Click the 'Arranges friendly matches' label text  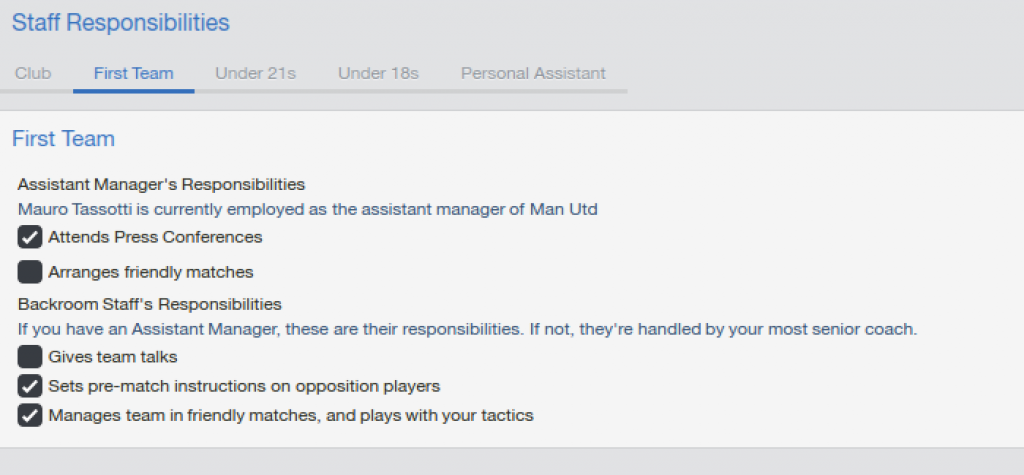151,271
